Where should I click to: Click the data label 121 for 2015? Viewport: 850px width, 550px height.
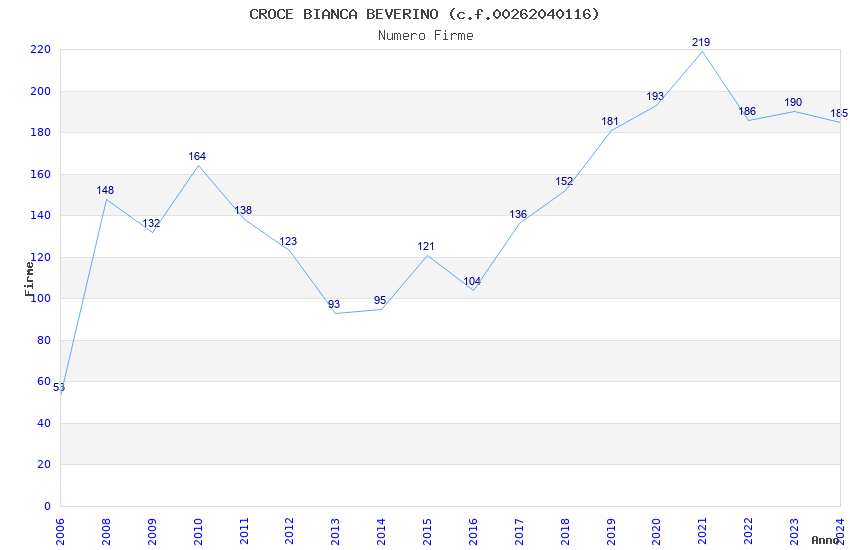[426, 247]
